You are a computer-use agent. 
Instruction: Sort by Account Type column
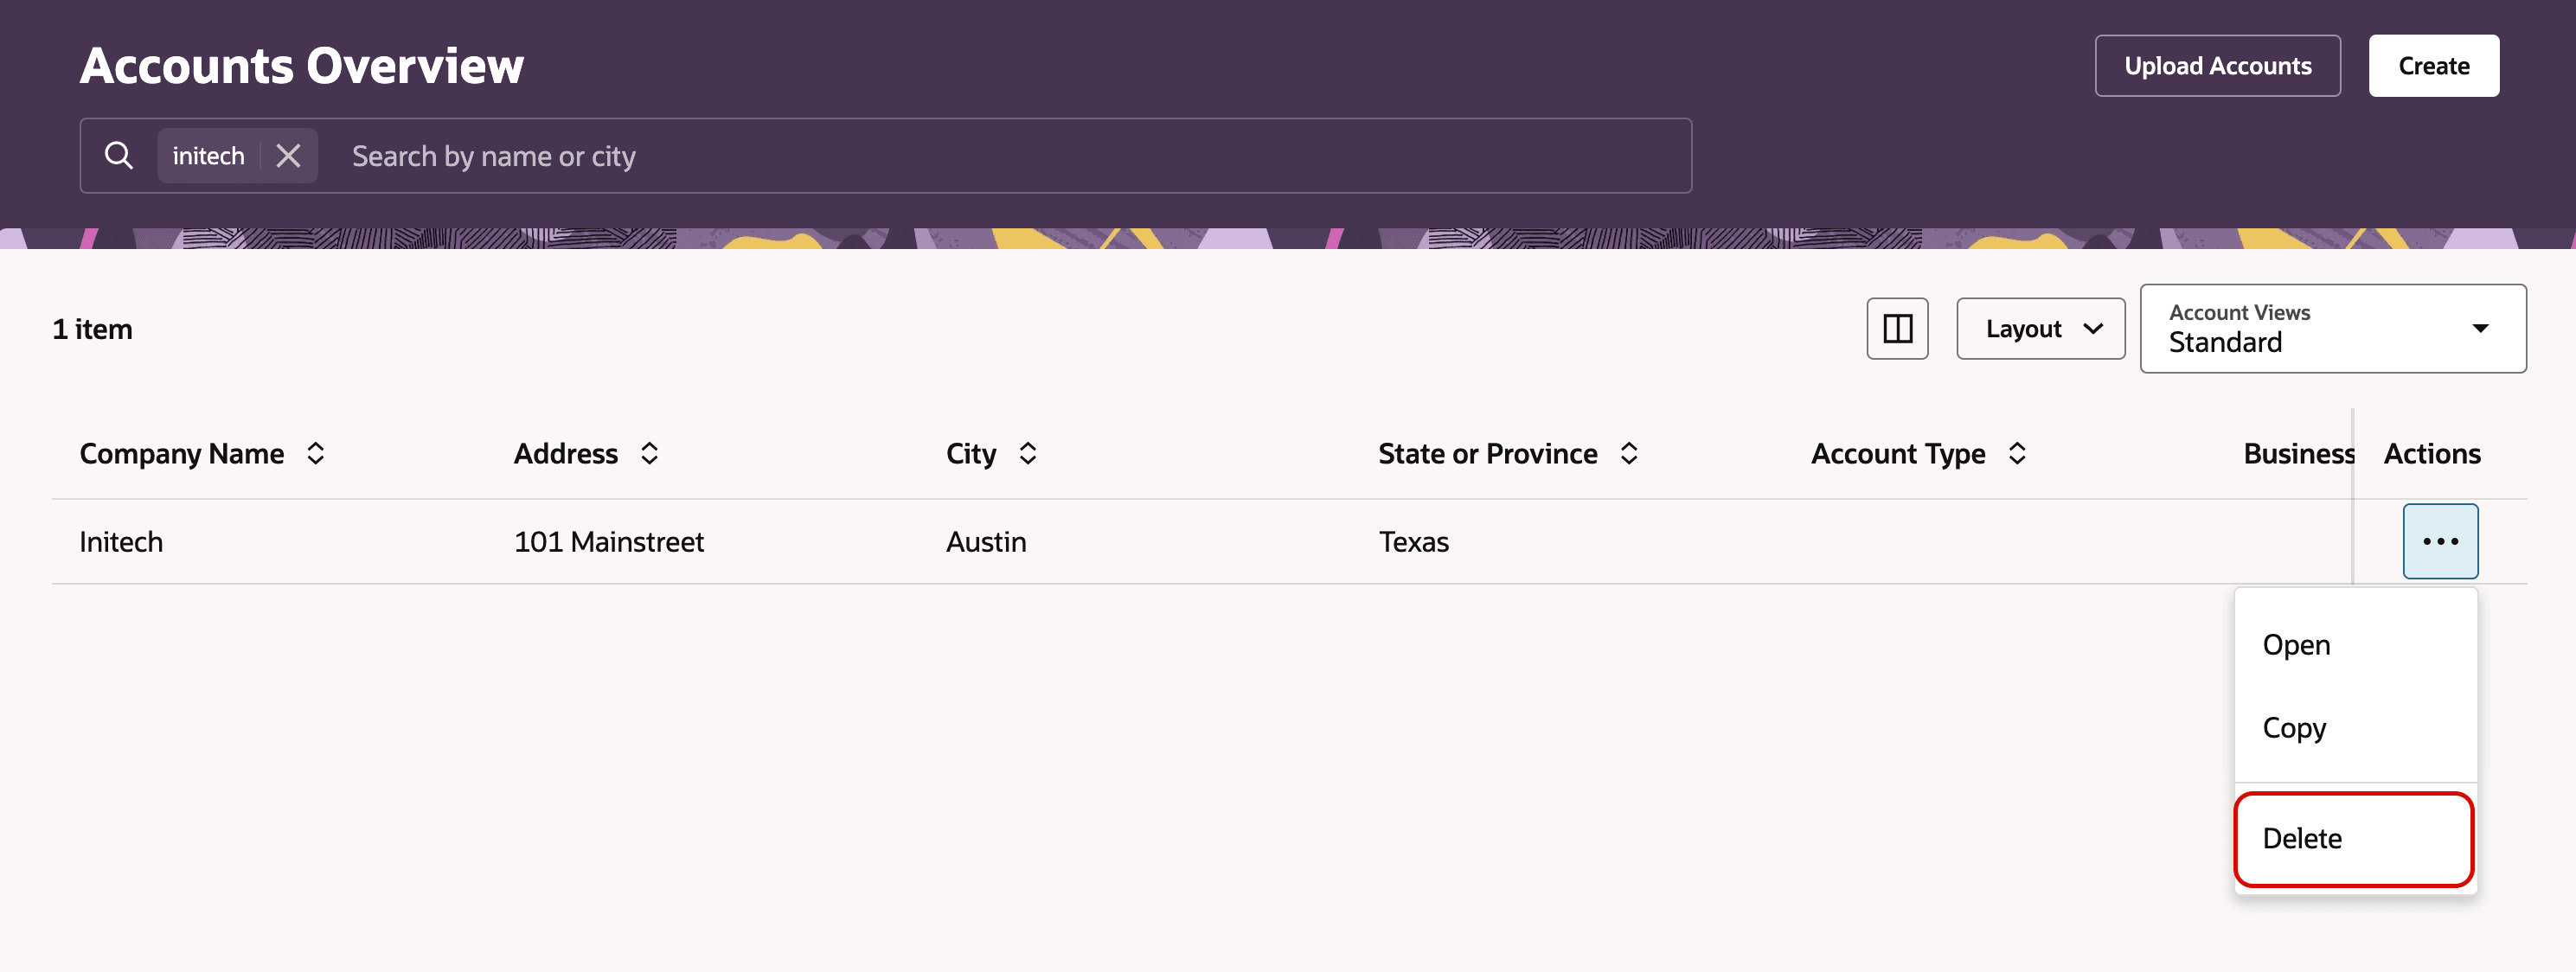pyautogui.click(x=2016, y=453)
